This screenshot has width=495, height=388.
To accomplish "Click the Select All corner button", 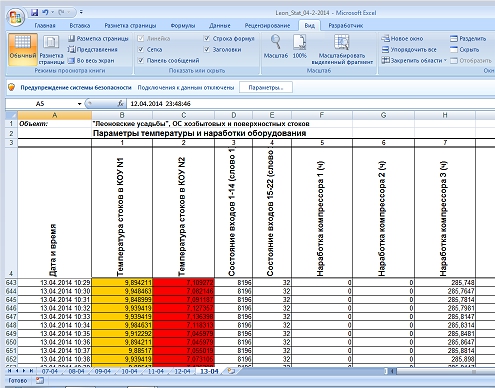I will click(x=11, y=115).
